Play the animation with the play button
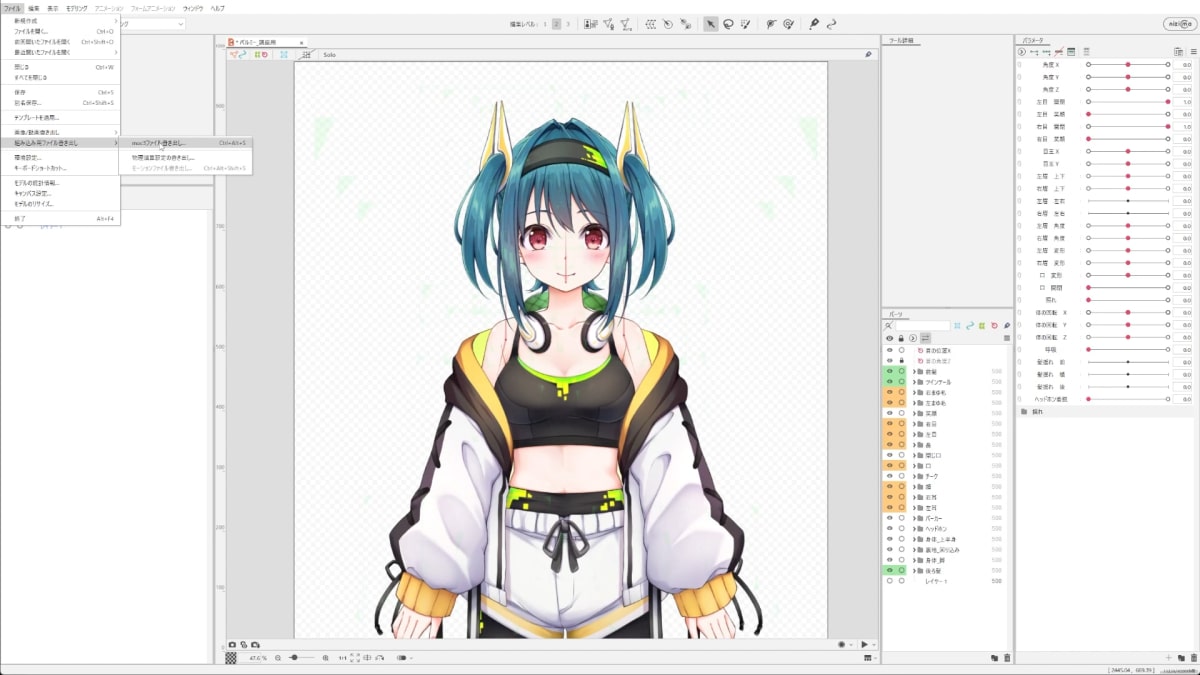1200x675 pixels. tap(865, 645)
